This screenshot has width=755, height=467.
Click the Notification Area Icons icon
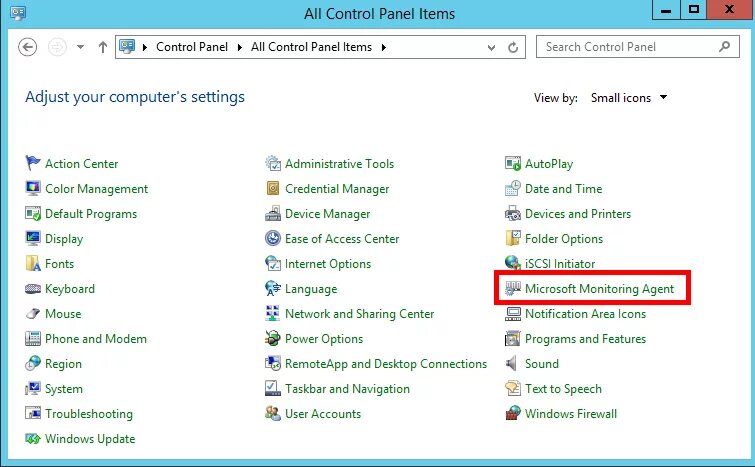513,314
